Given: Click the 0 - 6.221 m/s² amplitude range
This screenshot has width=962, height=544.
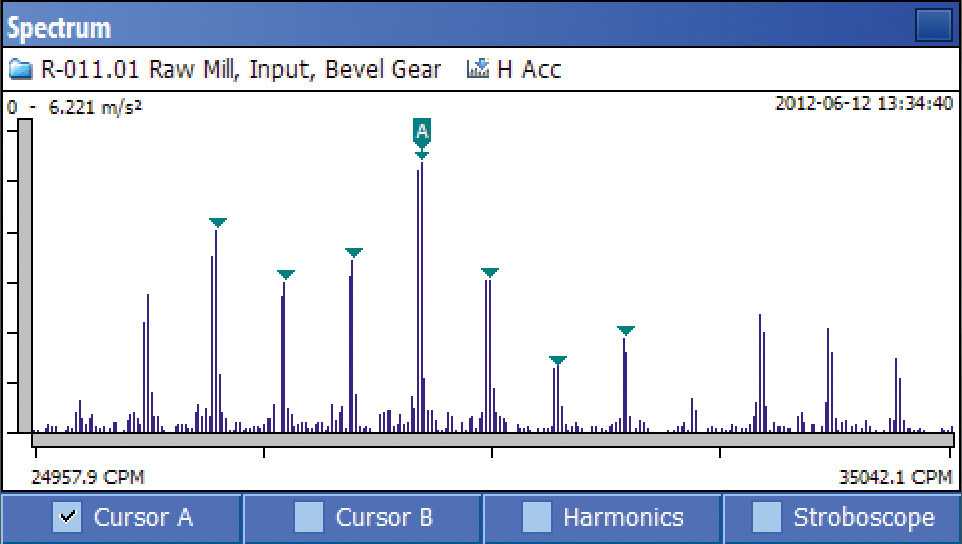Looking at the screenshot, I should click(74, 107).
